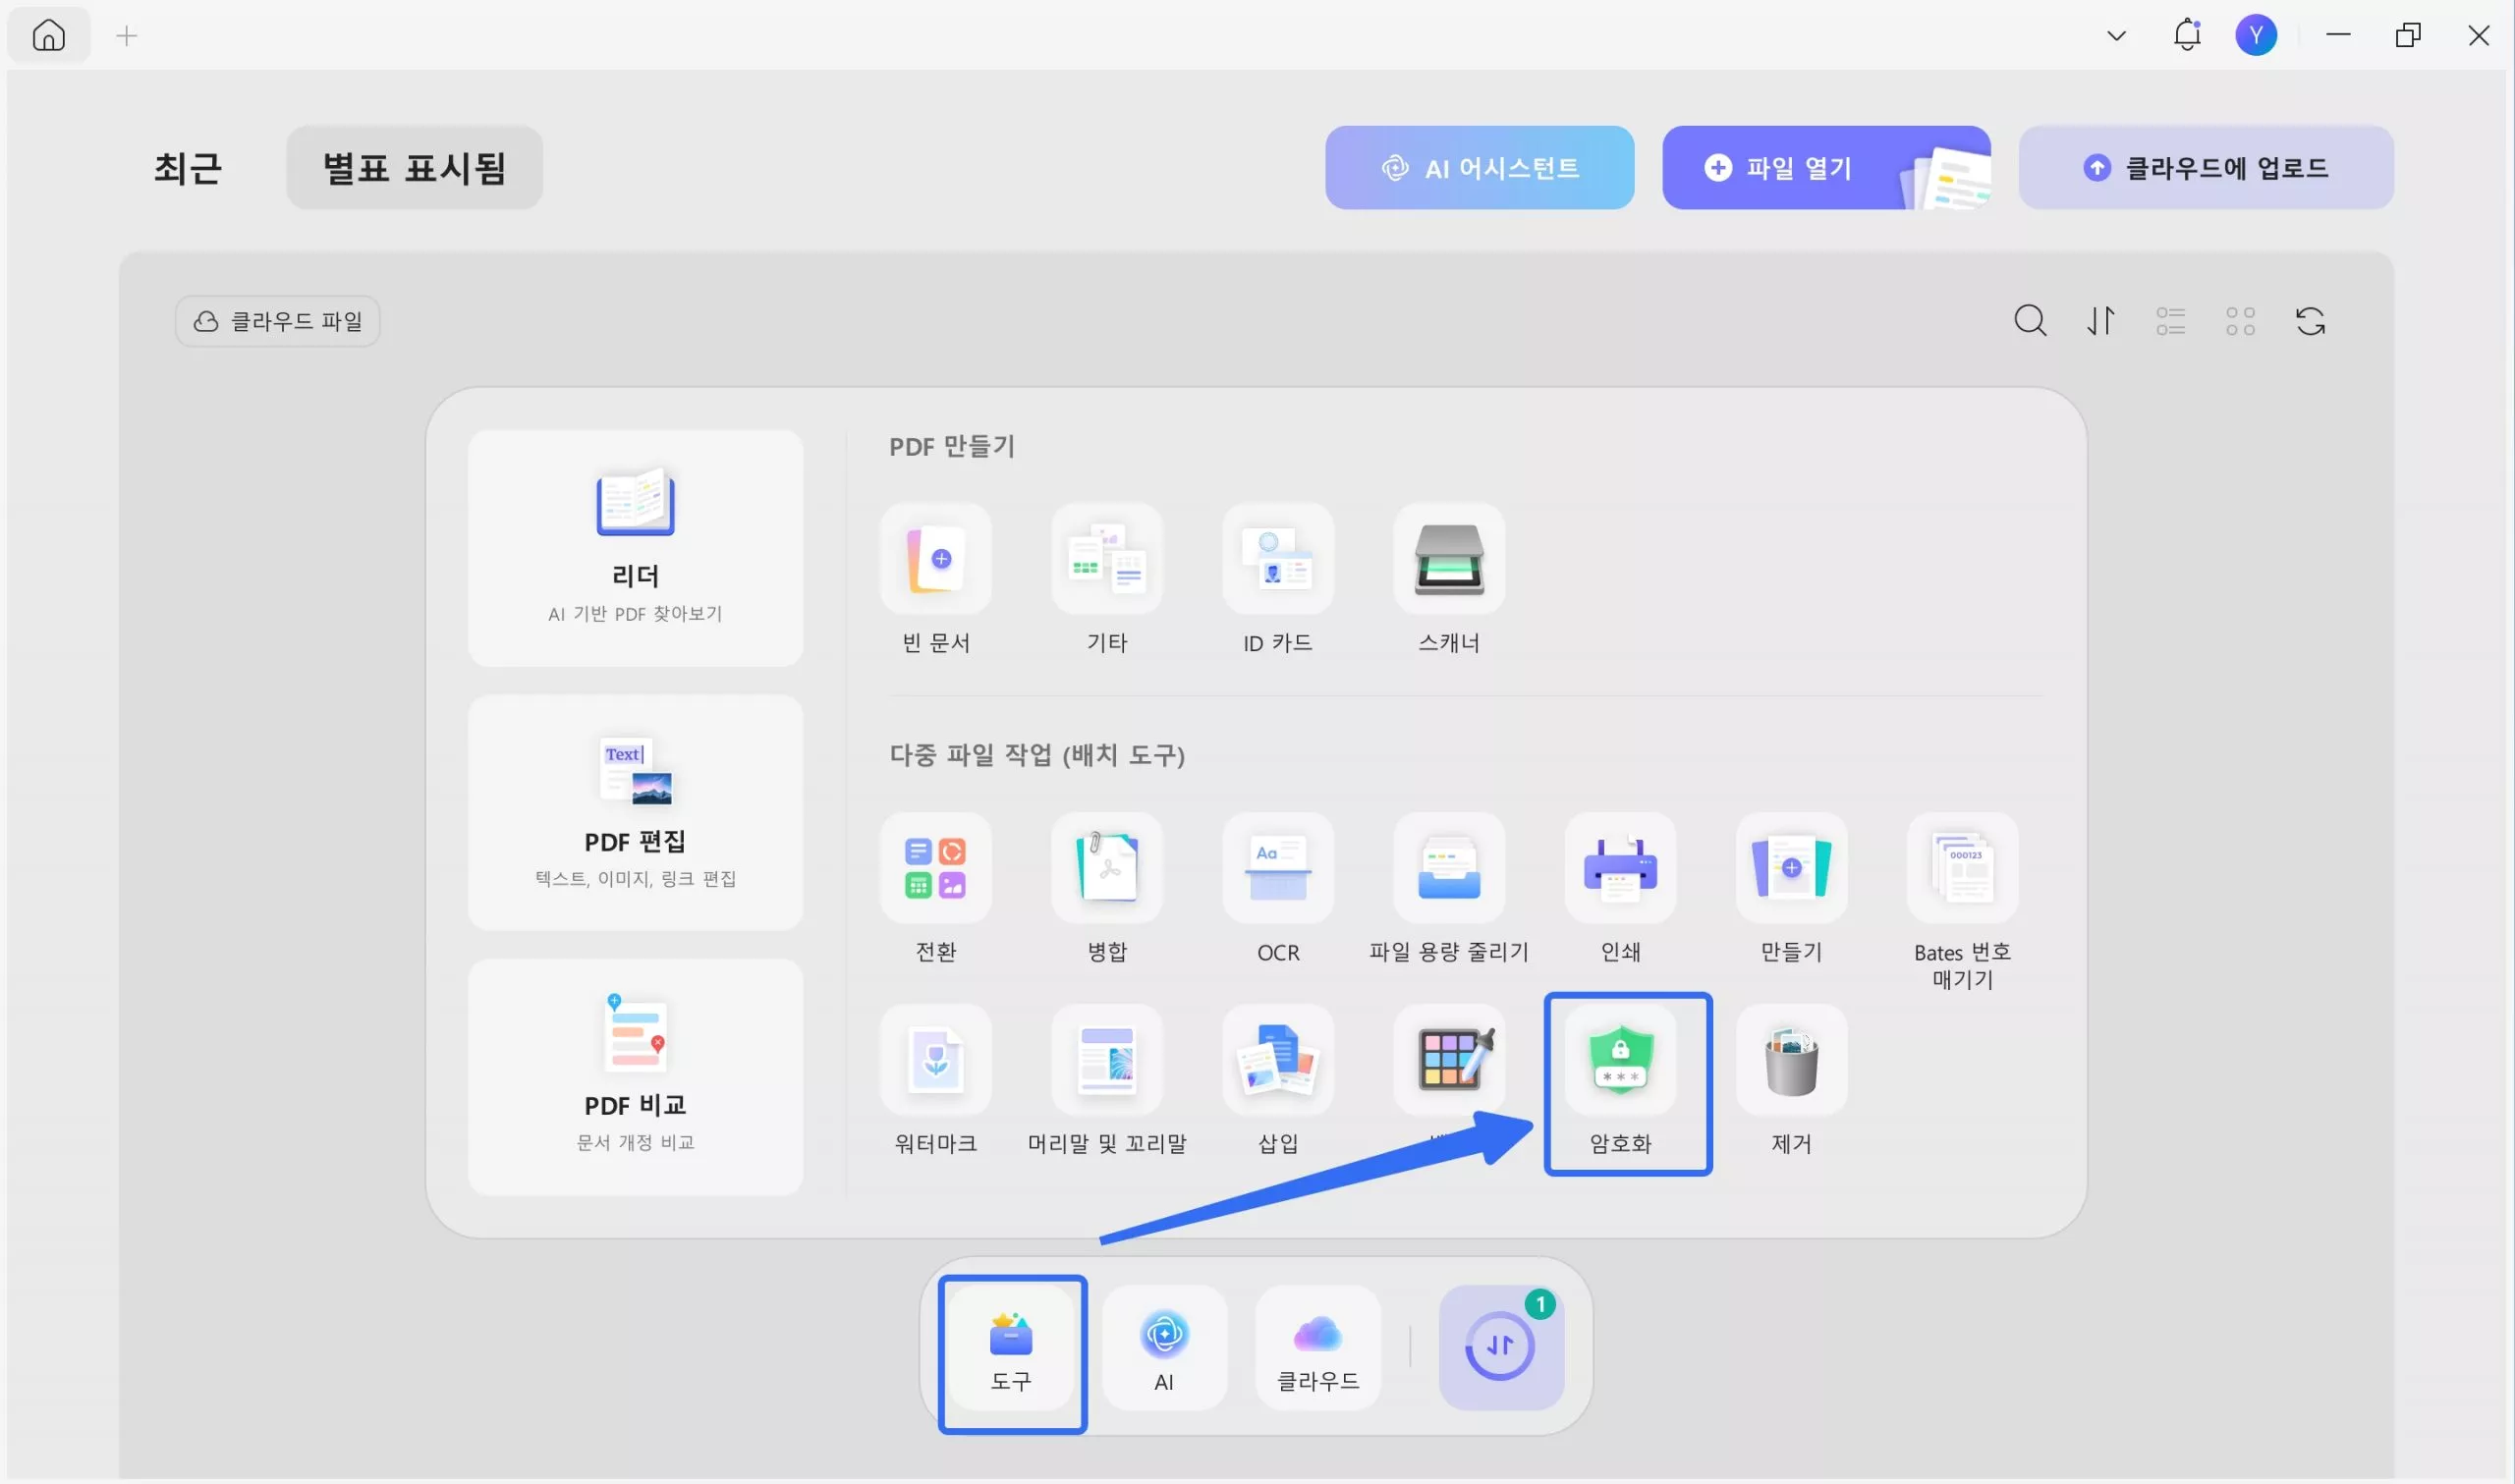This screenshot has width=2515, height=1484.
Task: Click the 인쇄 batch print icon
Action: (1620, 868)
